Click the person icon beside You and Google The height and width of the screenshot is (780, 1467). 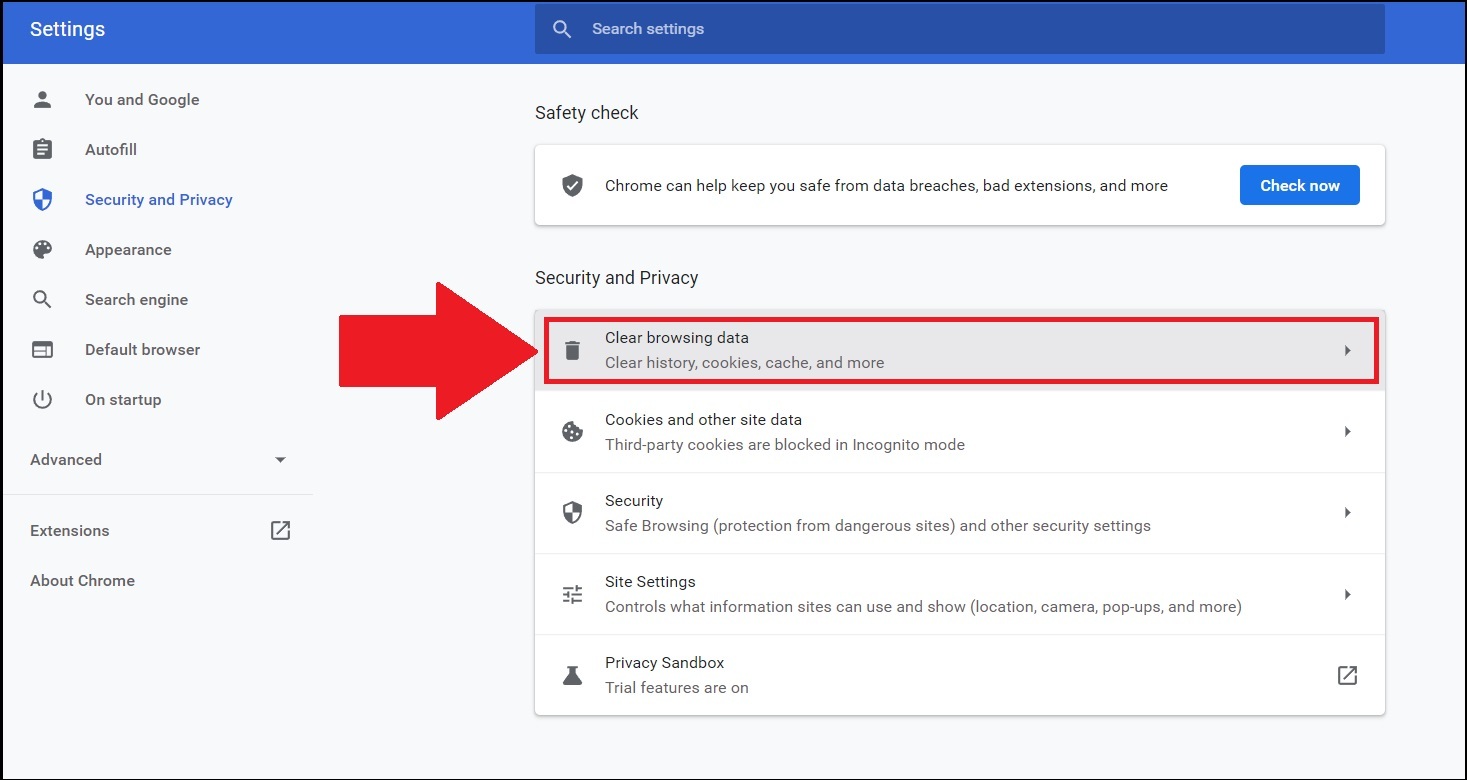click(x=42, y=99)
